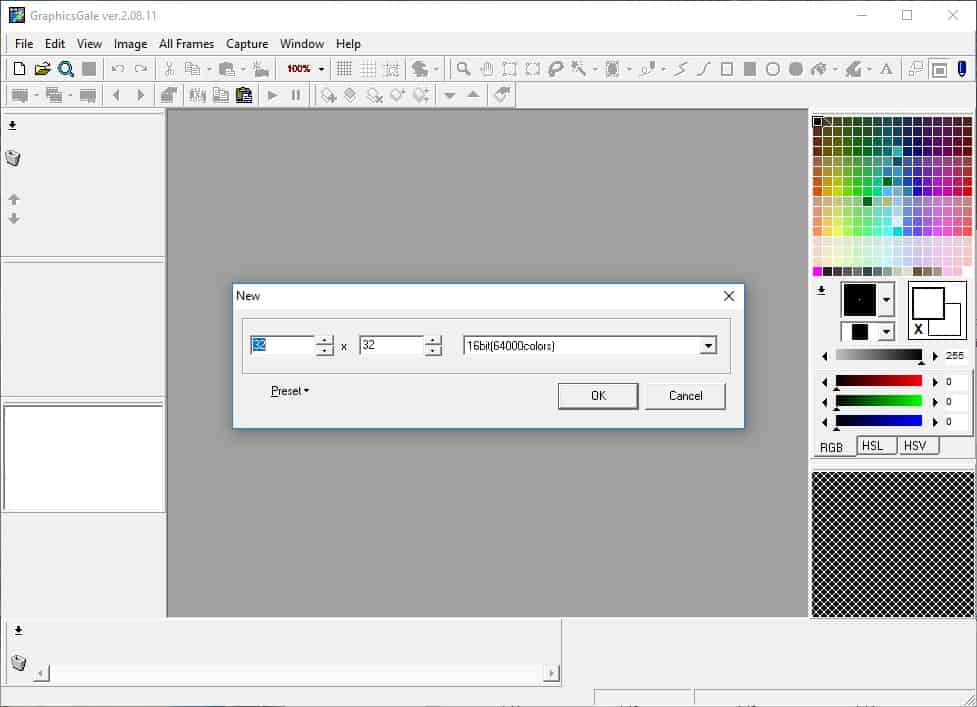Image resolution: width=977 pixels, height=707 pixels.
Task: Open the All Frames menu
Action: point(186,44)
